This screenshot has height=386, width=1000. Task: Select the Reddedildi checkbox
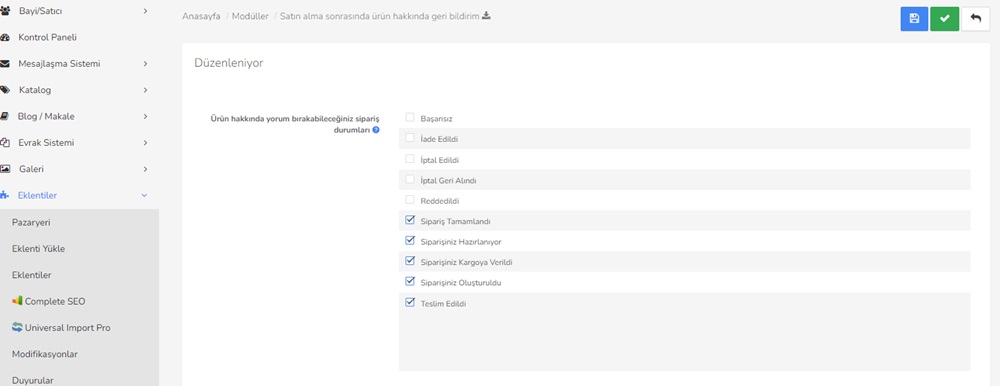409,200
